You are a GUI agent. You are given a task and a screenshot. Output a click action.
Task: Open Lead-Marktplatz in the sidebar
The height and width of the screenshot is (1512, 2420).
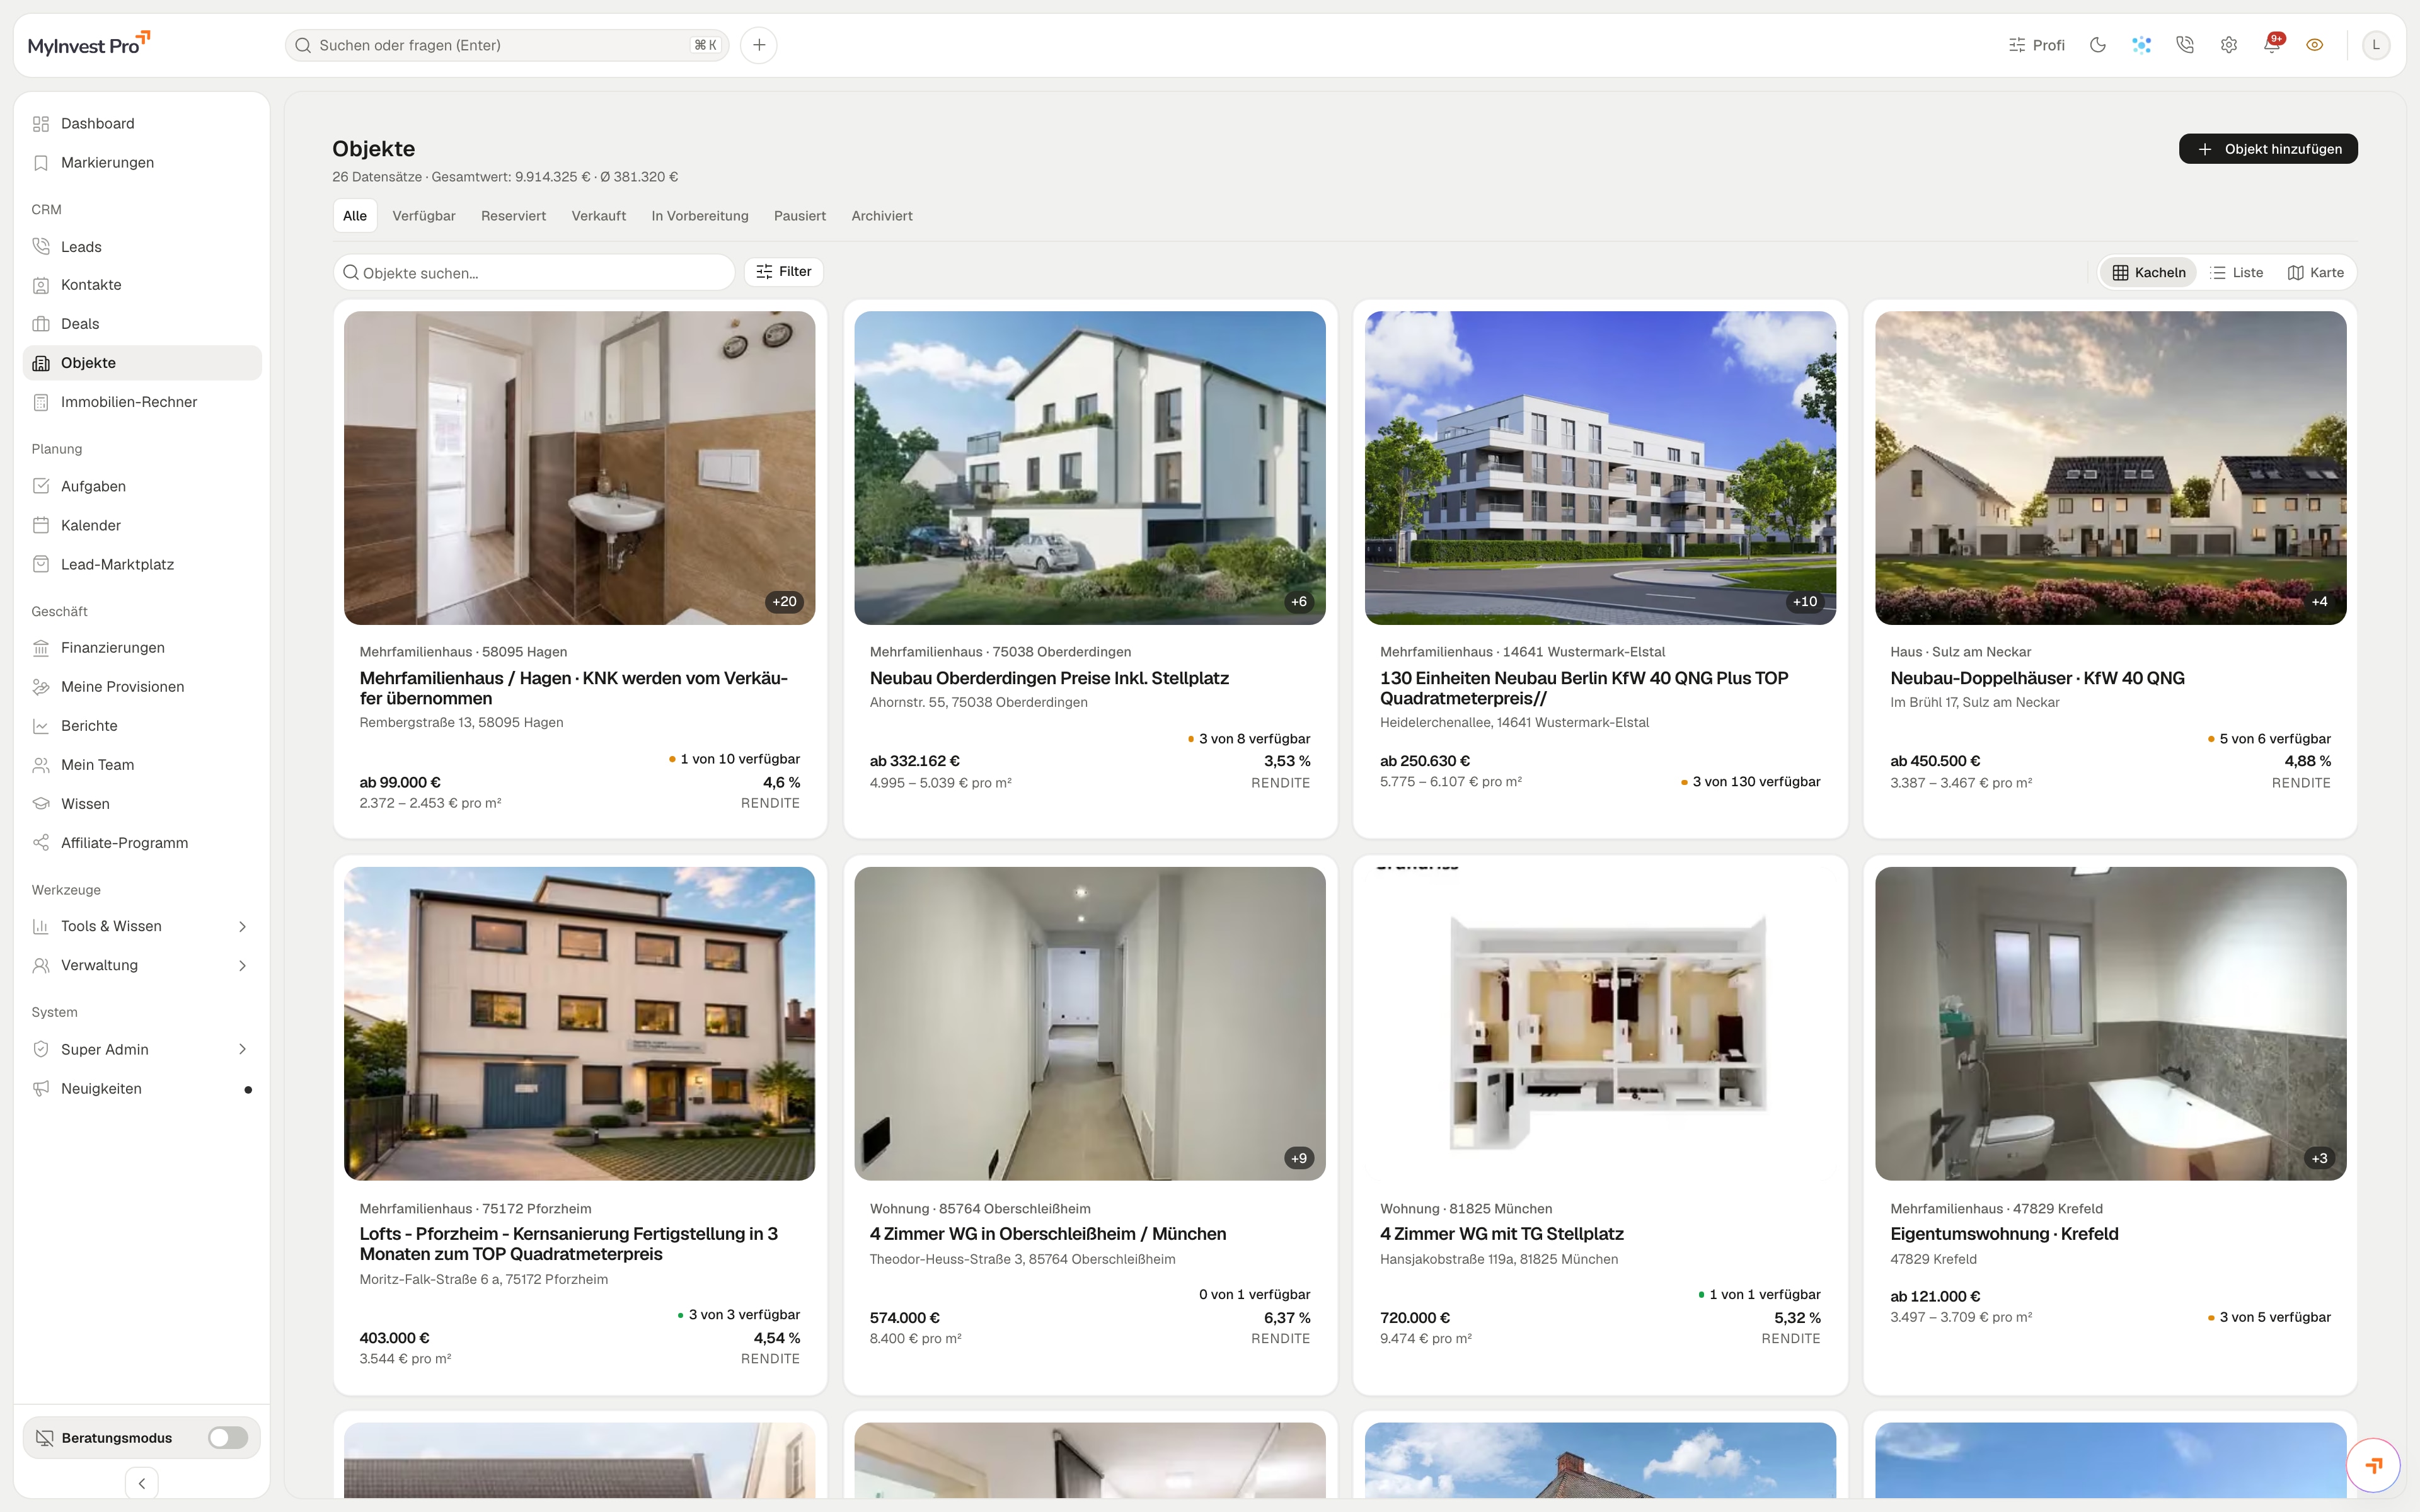tap(142, 564)
